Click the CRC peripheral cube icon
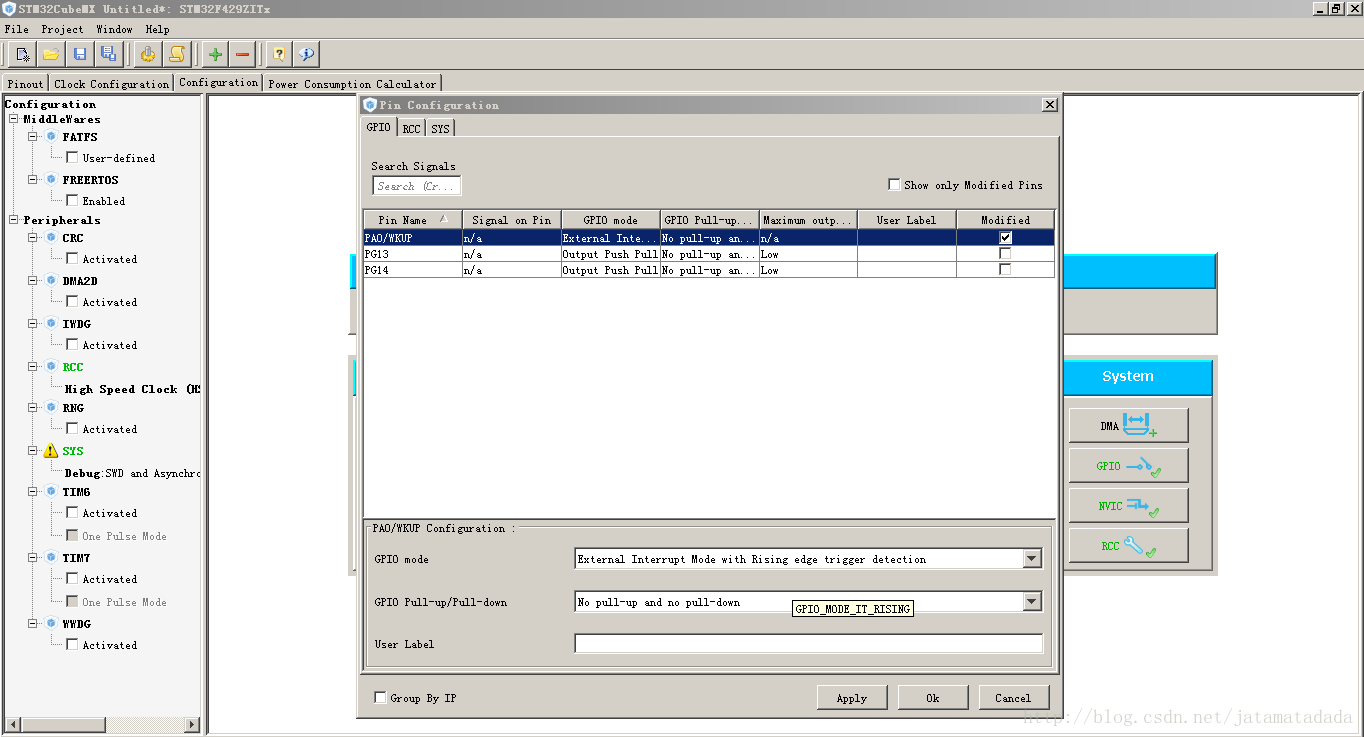 [x=51, y=237]
